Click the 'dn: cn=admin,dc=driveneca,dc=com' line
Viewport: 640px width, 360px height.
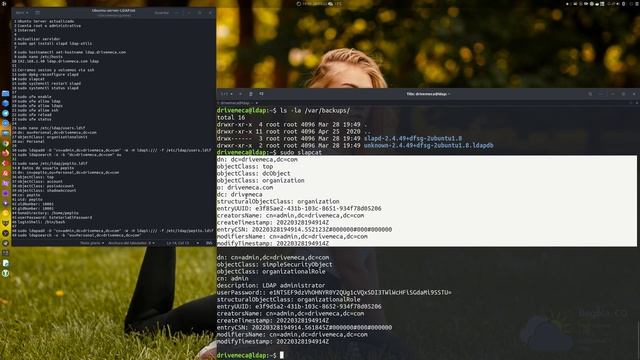[x=273, y=258]
